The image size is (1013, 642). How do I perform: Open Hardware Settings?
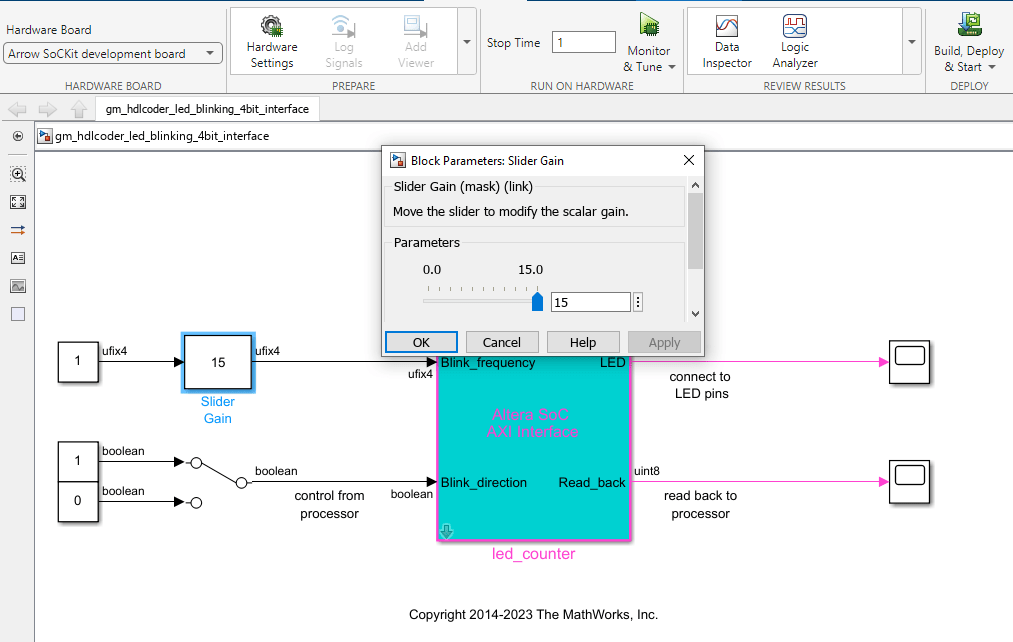tap(272, 41)
